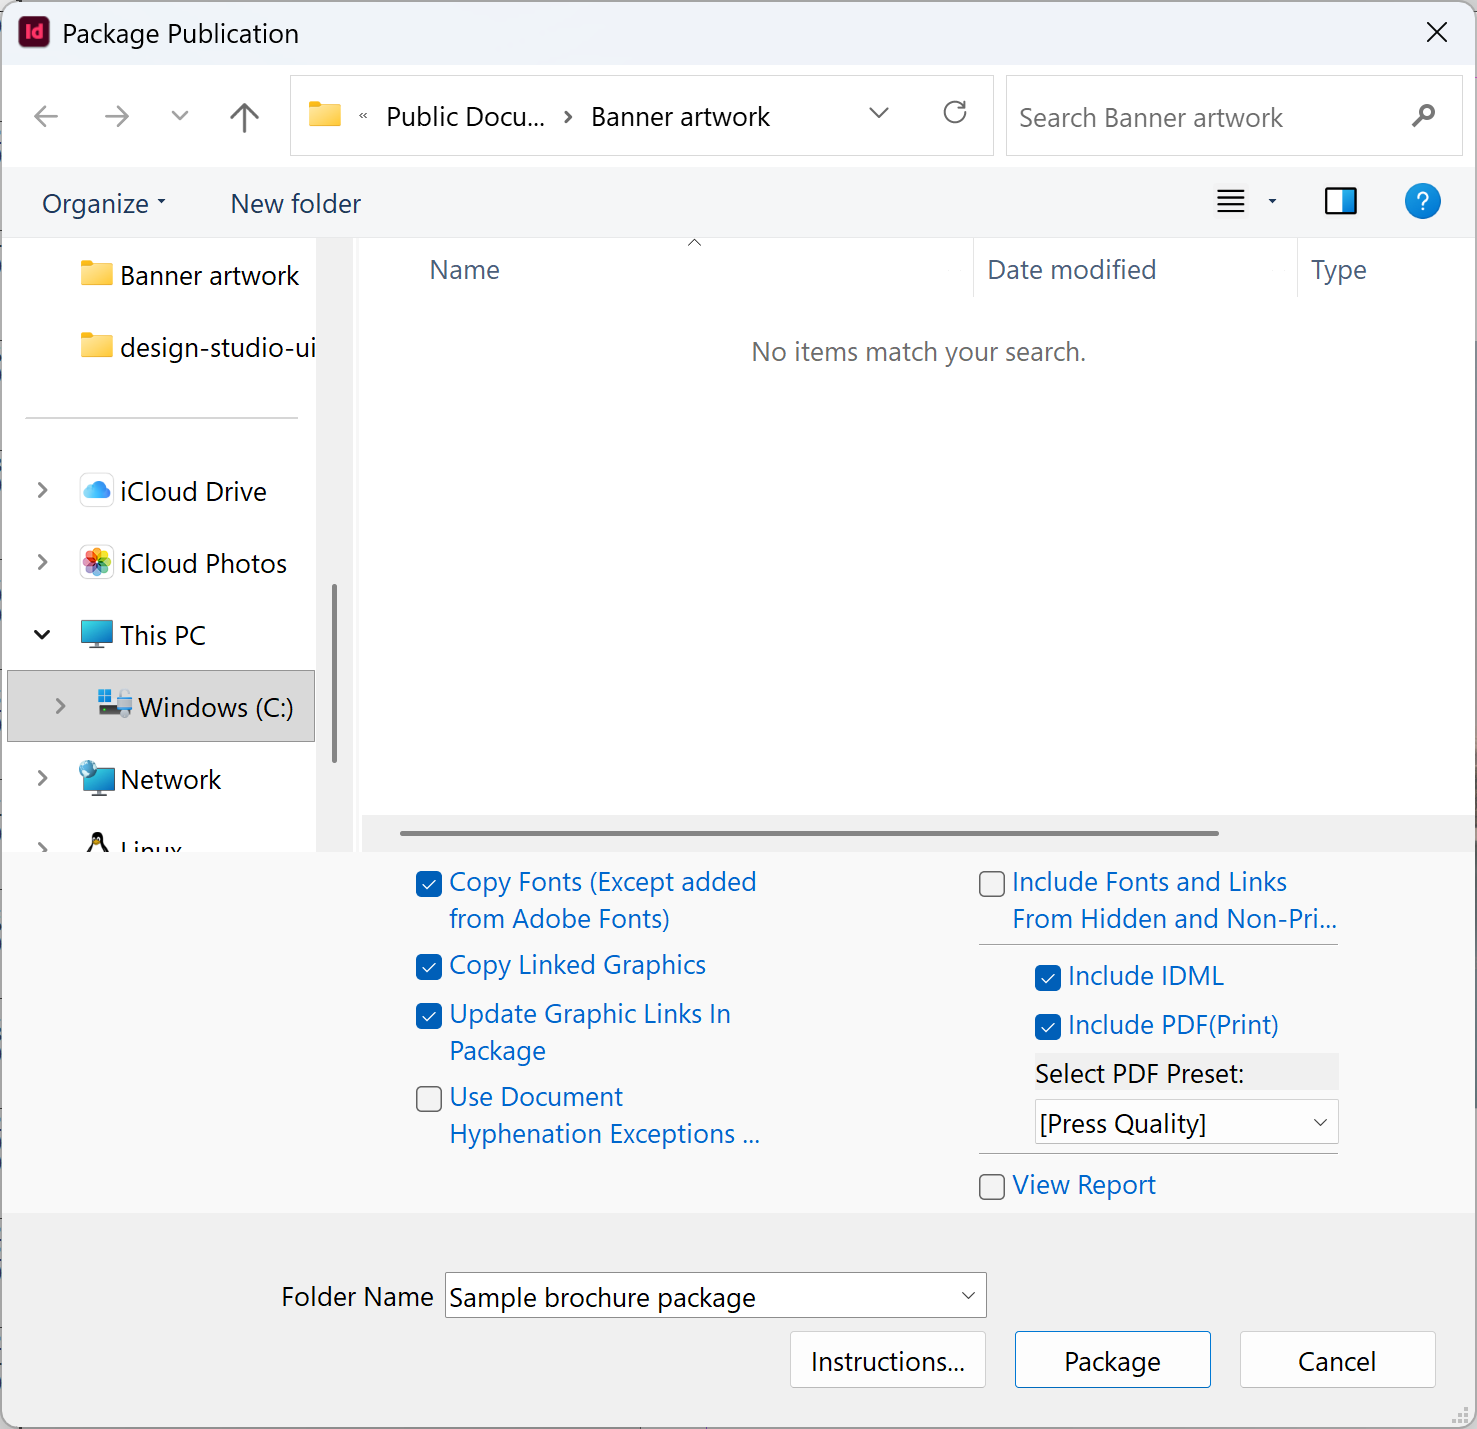
Task: Click the Back navigation arrow
Action: tap(46, 117)
